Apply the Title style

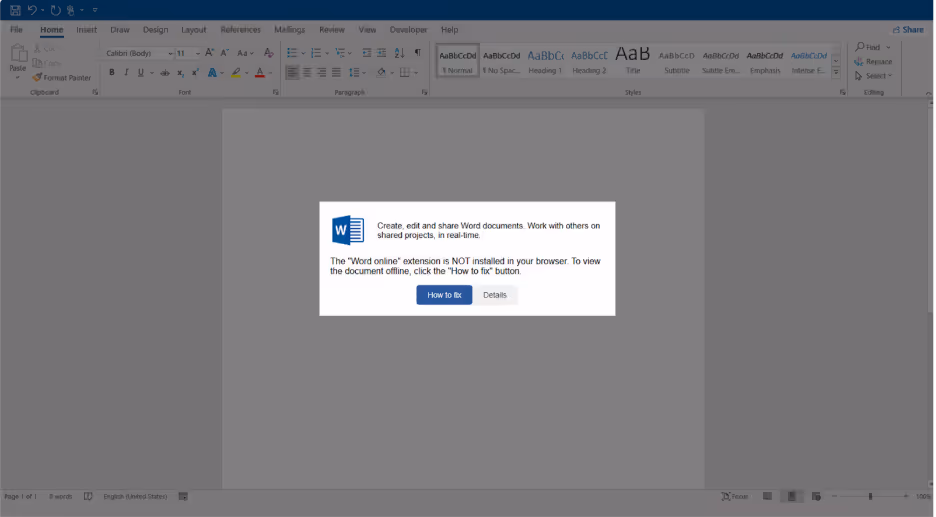pos(633,61)
